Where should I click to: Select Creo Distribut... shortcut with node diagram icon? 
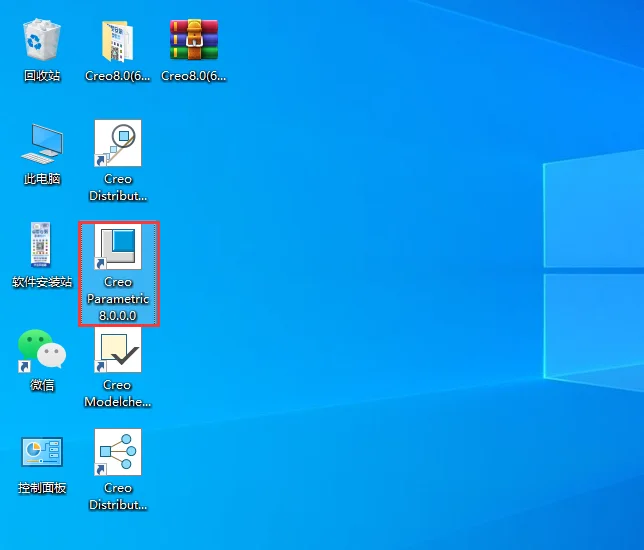118,452
